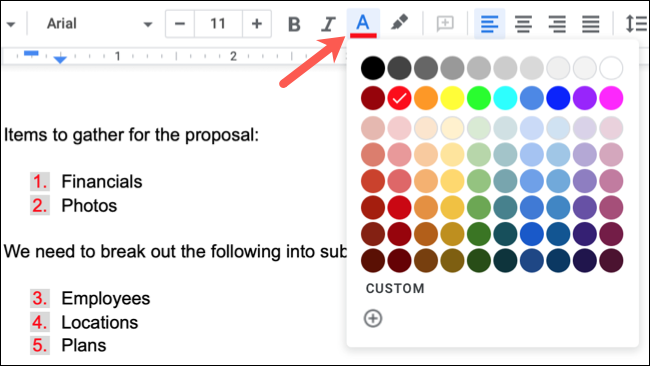Add a custom color with plus icon
Image resolution: width=650 pixels, height=366 pixels.
tap(373, 318)
